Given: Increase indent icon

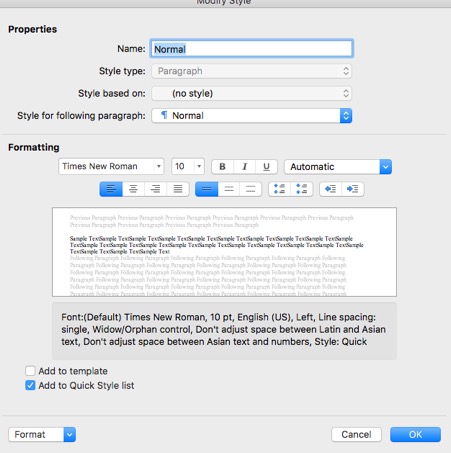Looking at the screenshot, I should coord(353,189).
